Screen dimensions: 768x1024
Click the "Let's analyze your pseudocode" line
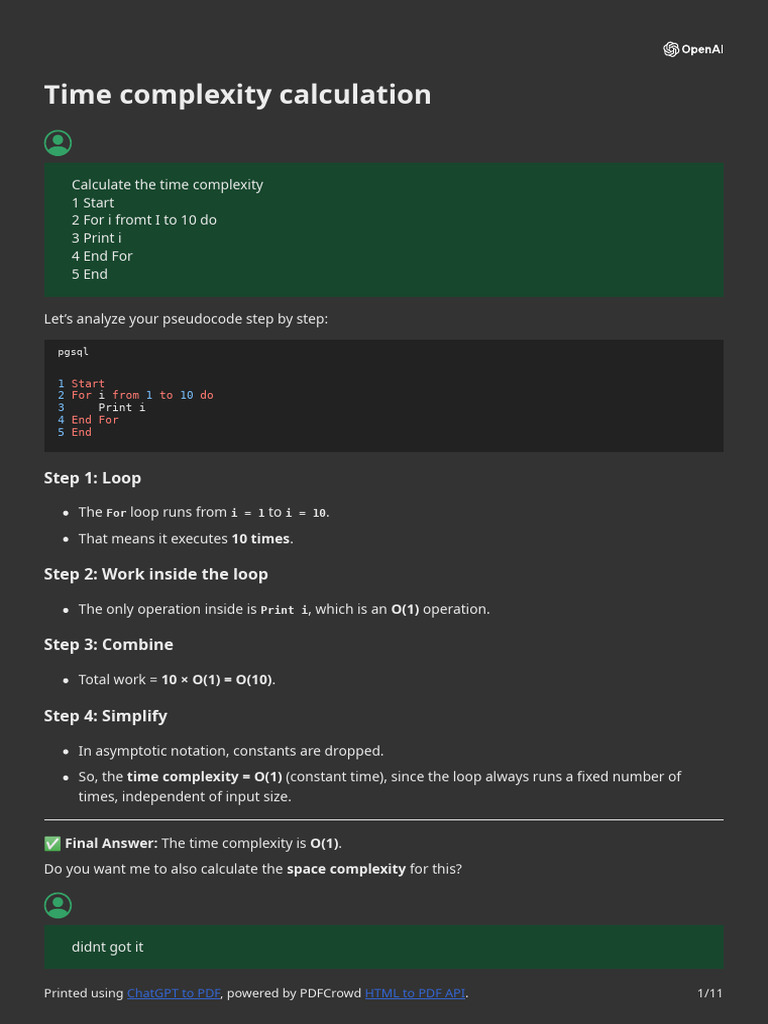coord(186,319)
